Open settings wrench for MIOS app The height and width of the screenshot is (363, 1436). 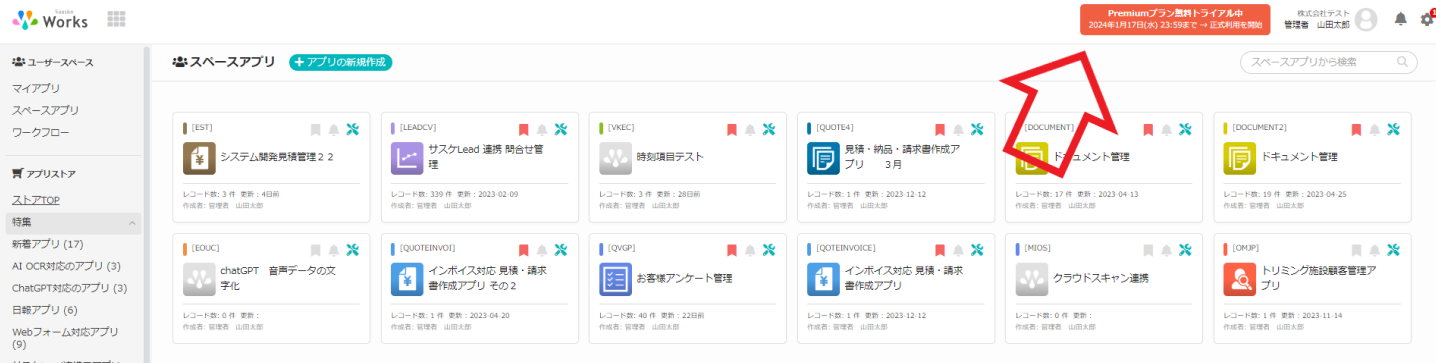pos(1185,249)
